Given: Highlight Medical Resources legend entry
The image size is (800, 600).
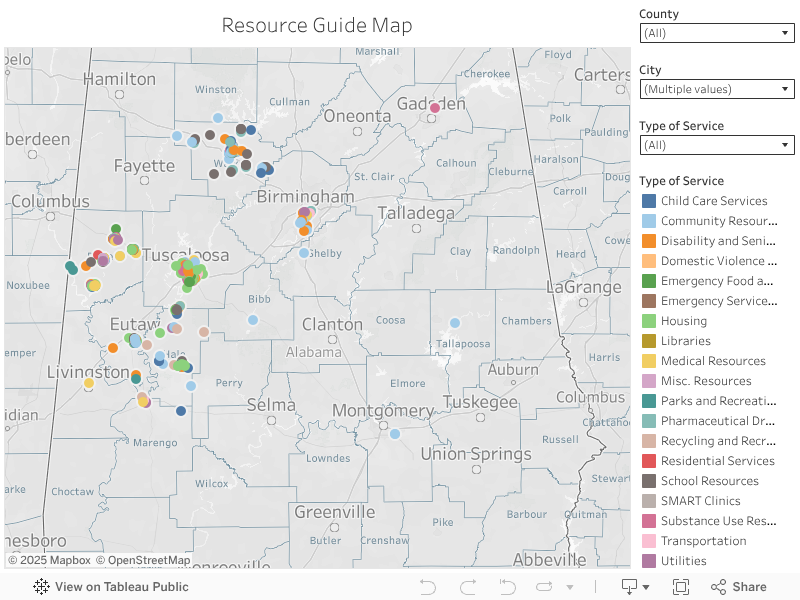Looking at the screenshot, I should (712, 361).
